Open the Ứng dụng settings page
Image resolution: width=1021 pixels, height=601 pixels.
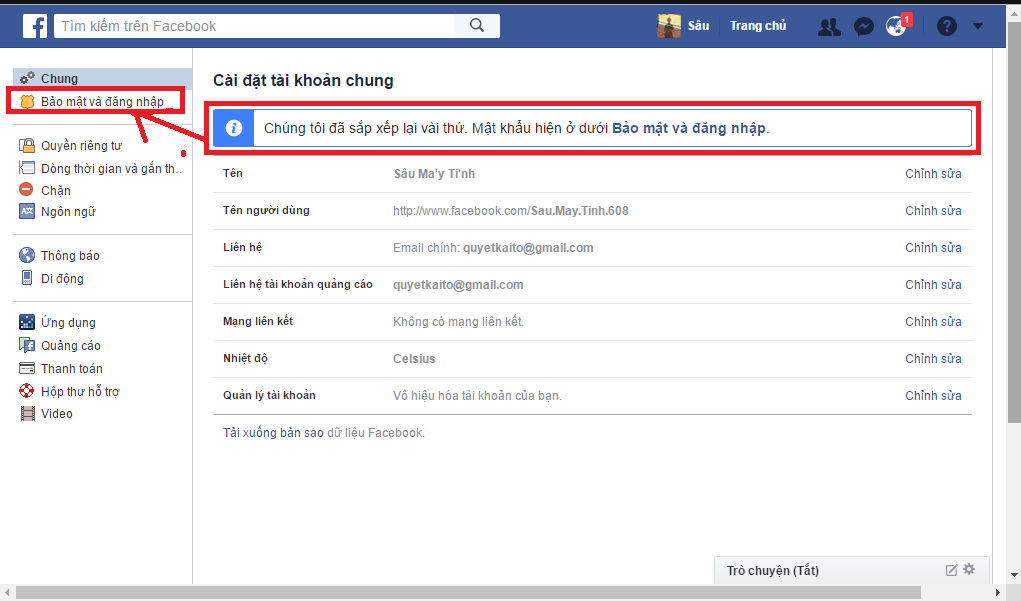tap(68, 322)
